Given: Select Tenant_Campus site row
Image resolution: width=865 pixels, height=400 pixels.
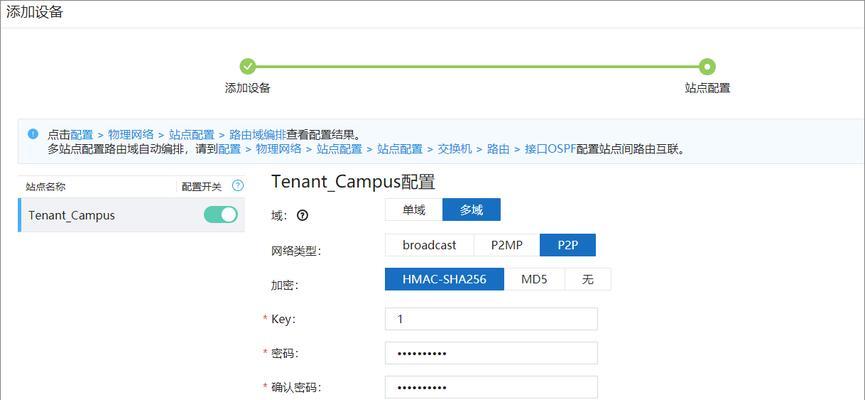Looking at the screenshot, I should point(131,215).
